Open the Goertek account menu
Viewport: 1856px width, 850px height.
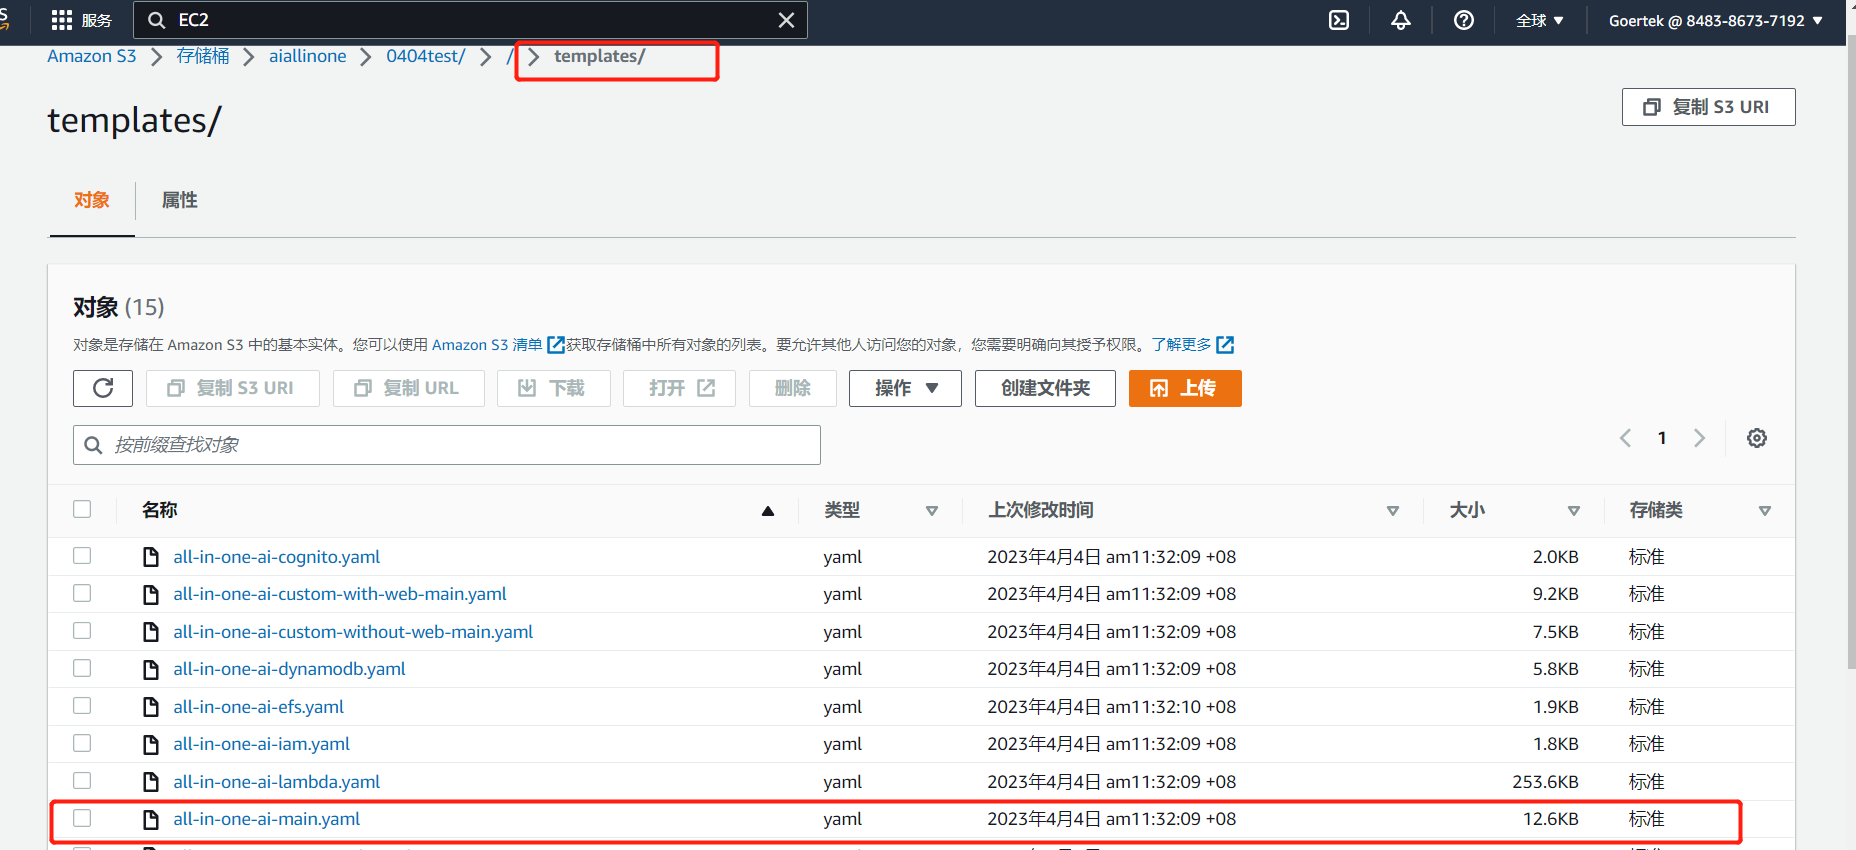1715,20
